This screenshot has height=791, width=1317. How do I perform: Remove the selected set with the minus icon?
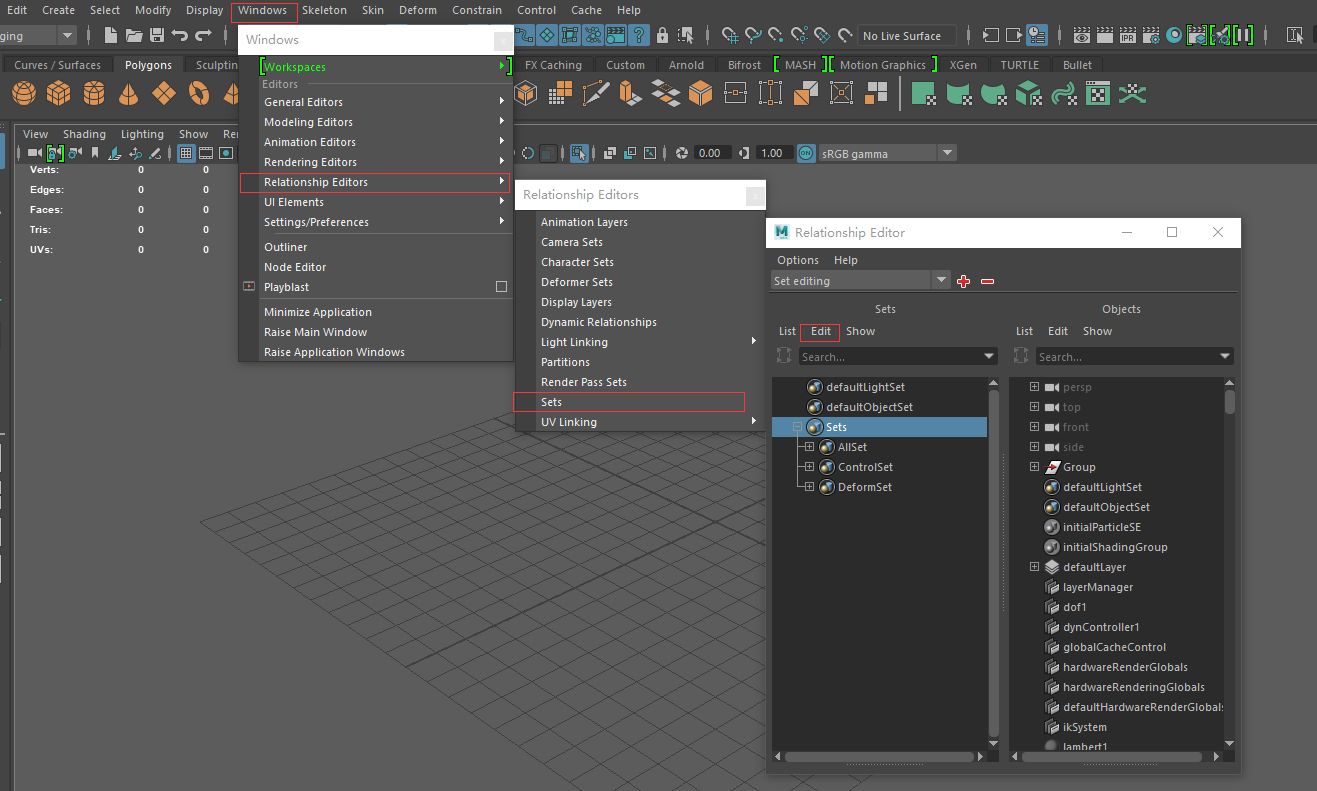987,281
